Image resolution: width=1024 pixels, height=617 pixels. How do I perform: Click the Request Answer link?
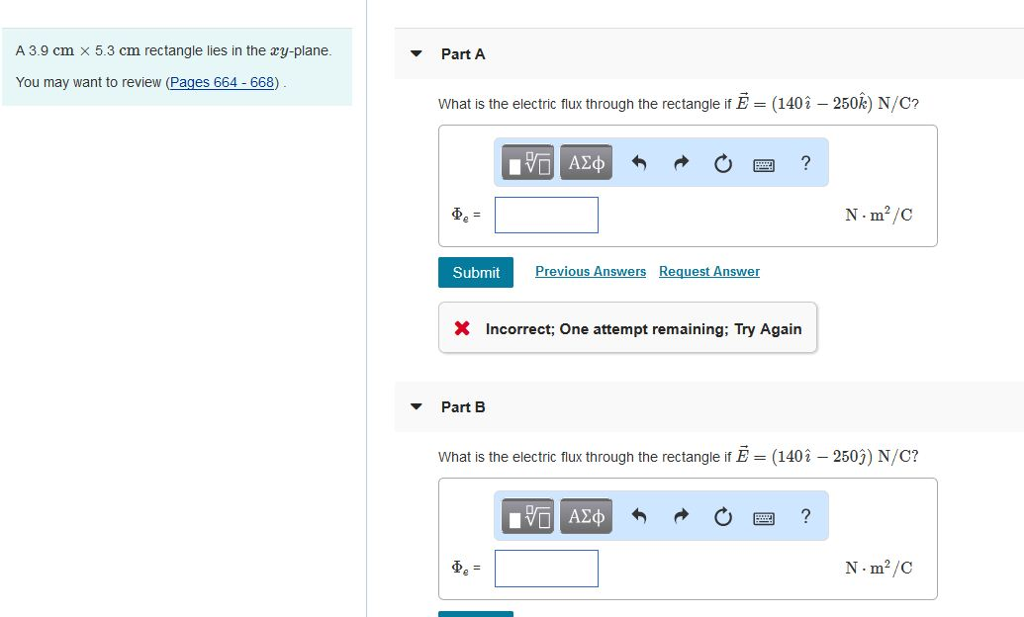pos(709,272)
